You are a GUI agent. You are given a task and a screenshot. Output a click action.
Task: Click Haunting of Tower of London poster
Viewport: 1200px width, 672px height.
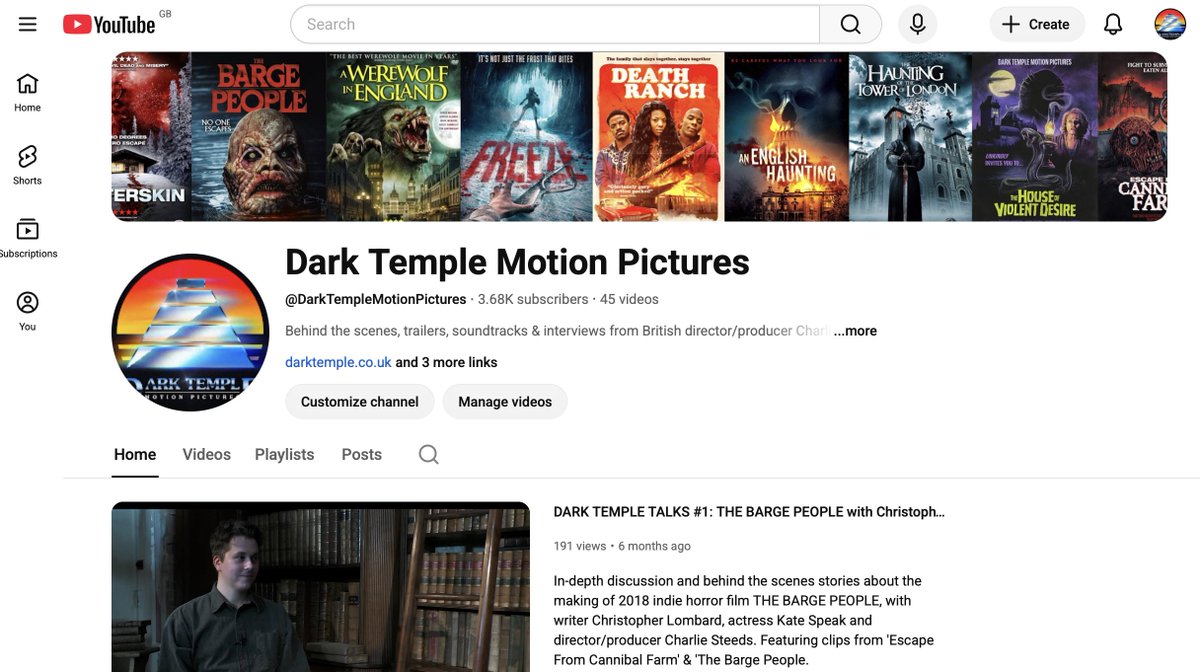910,136
